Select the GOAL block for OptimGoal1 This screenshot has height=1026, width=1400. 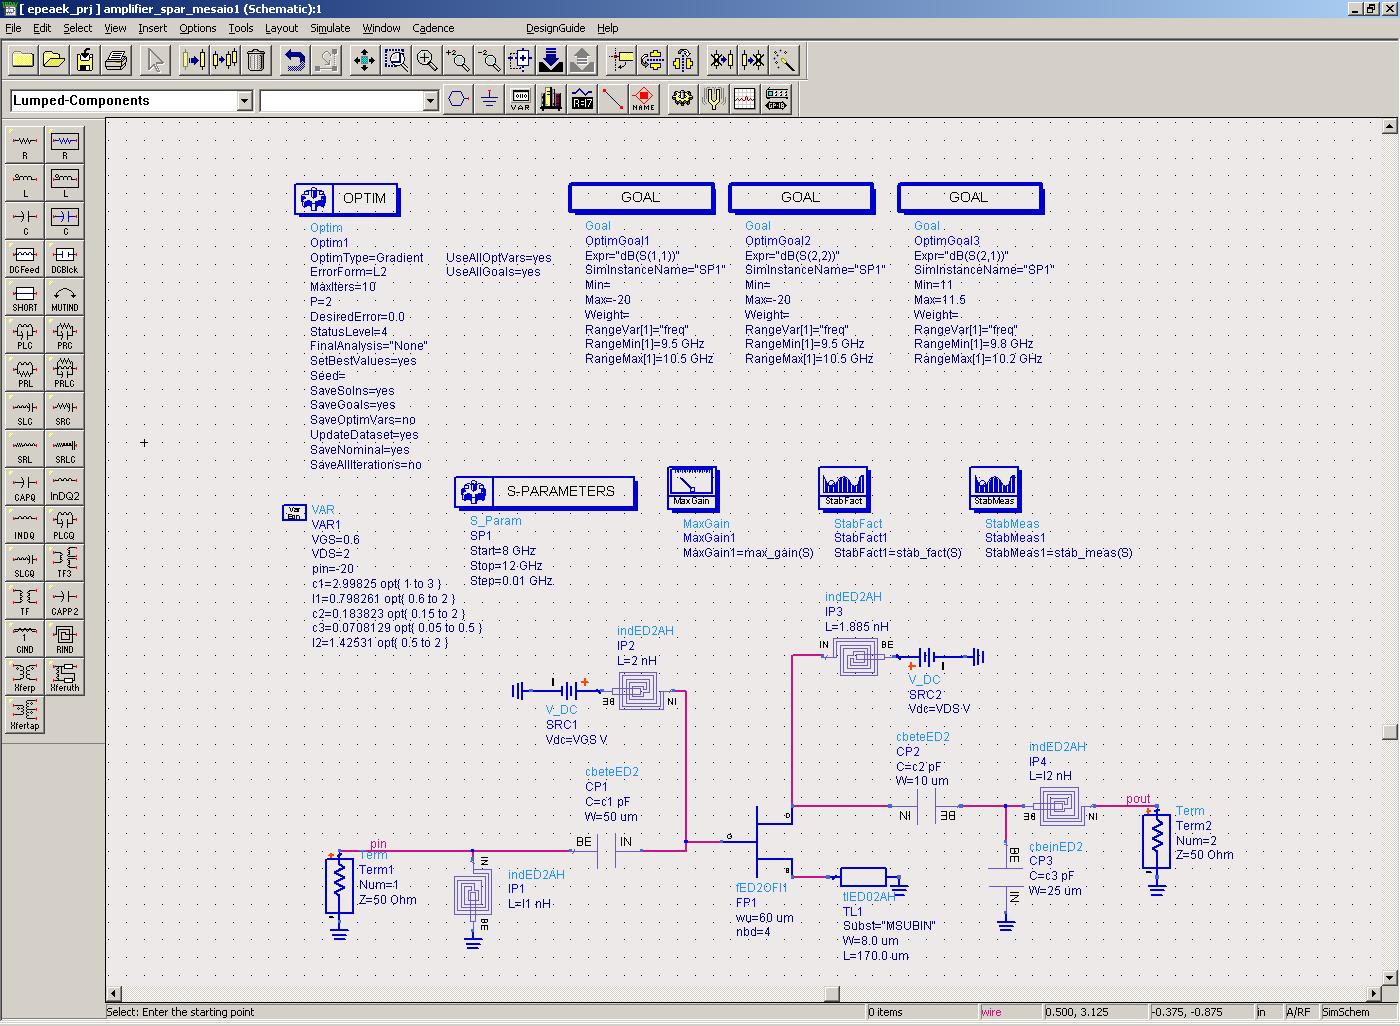[x=641, y=198]
